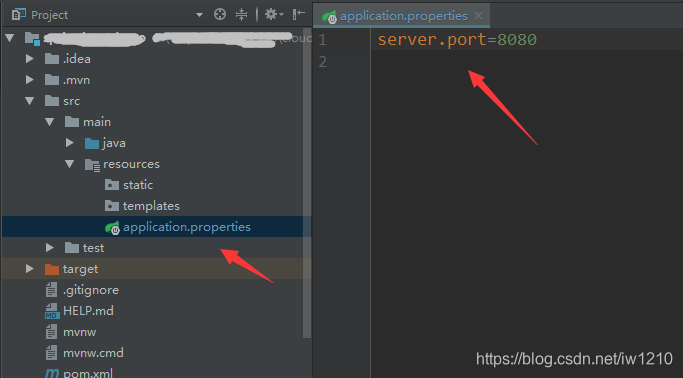The image size is (683, 378).
Task: Select .mvn in the project tree
Action: coord(76,80)
